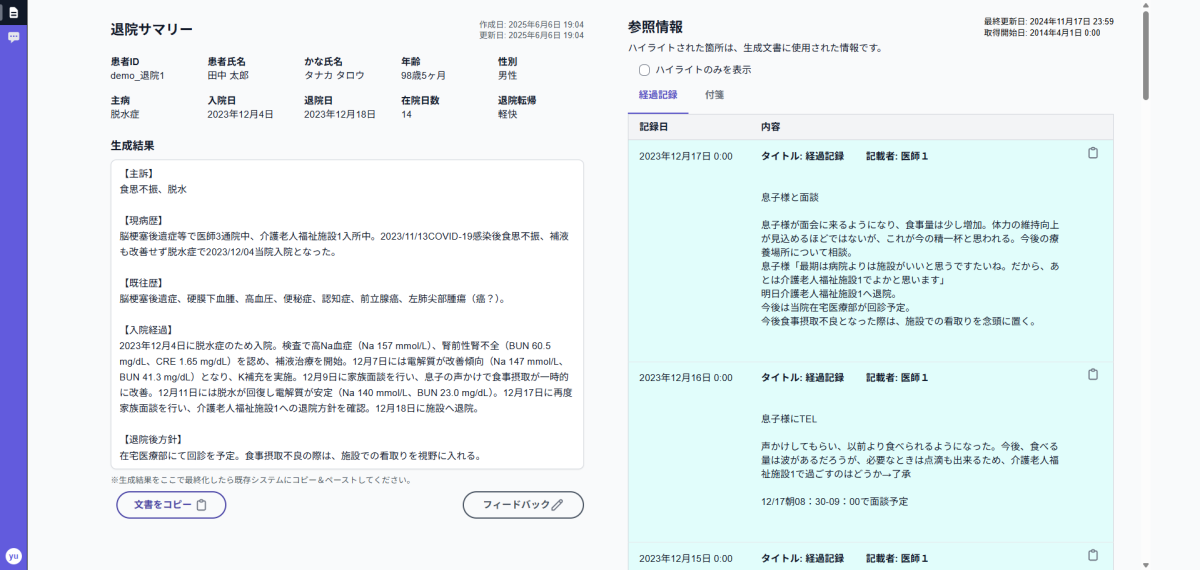Viewport: 1200px width, 570px height.
Task: Click the record date 2023年12月17日 0:00
Action: tap(686, 156)
